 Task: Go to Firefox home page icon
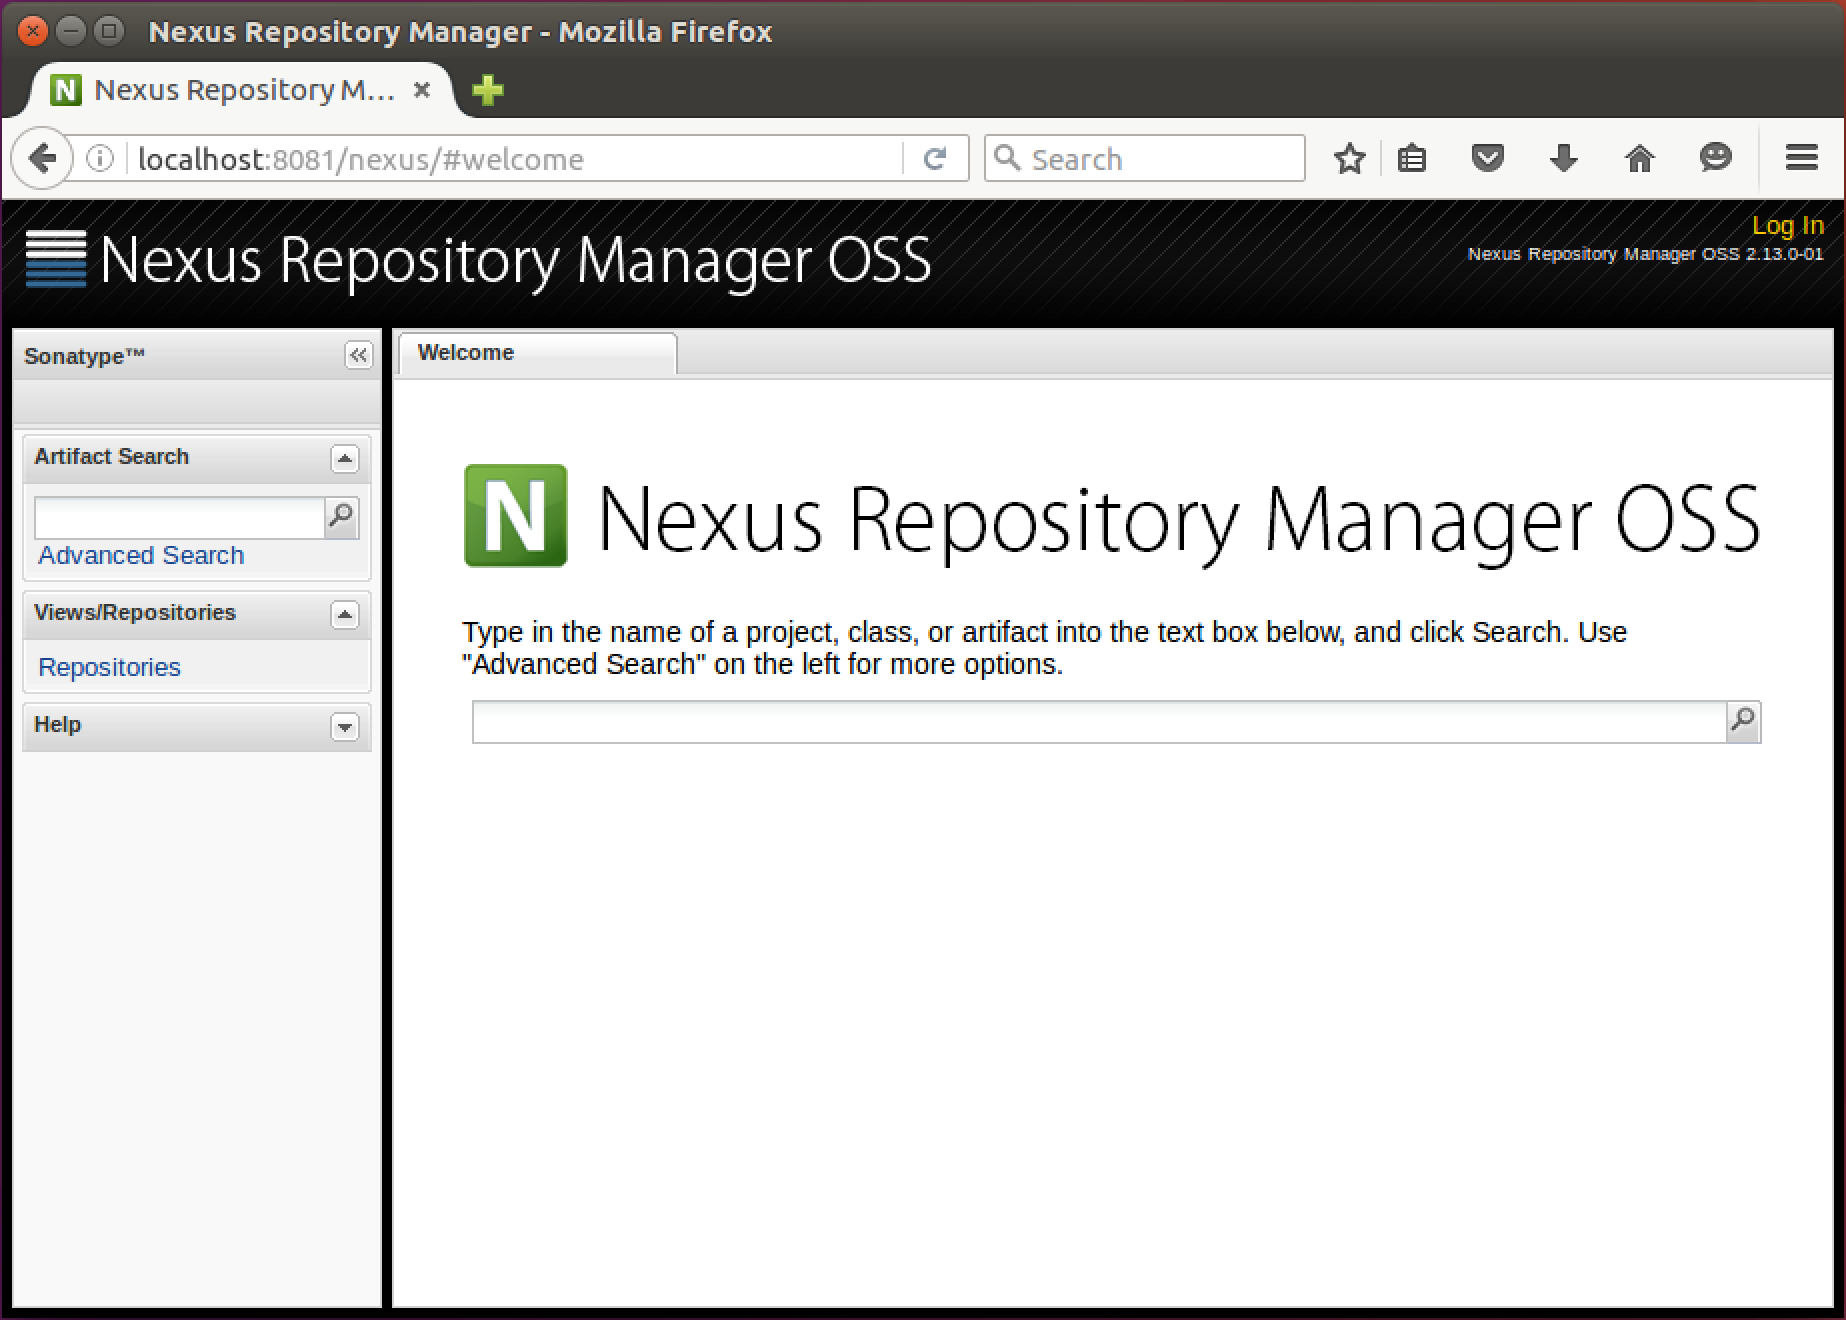1639,158
